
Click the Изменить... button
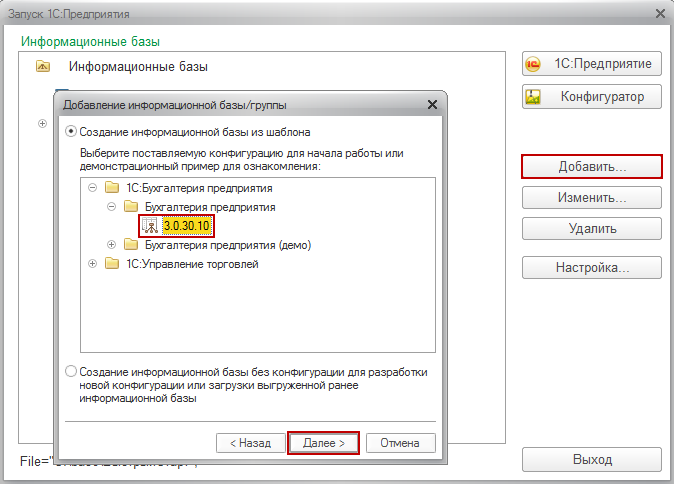591,198
